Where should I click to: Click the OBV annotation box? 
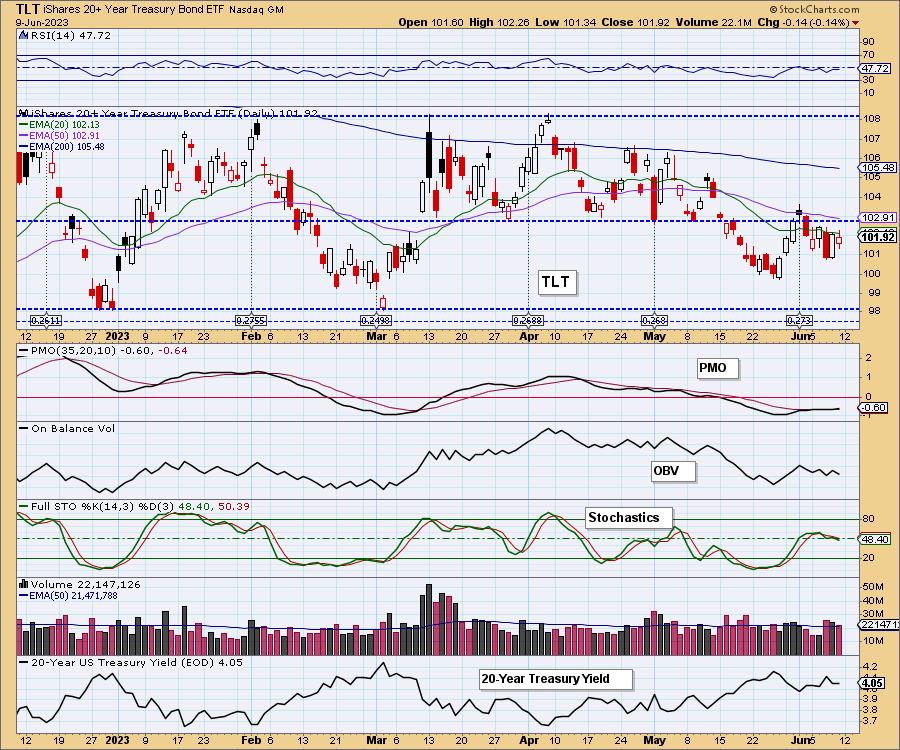point(673,471)
